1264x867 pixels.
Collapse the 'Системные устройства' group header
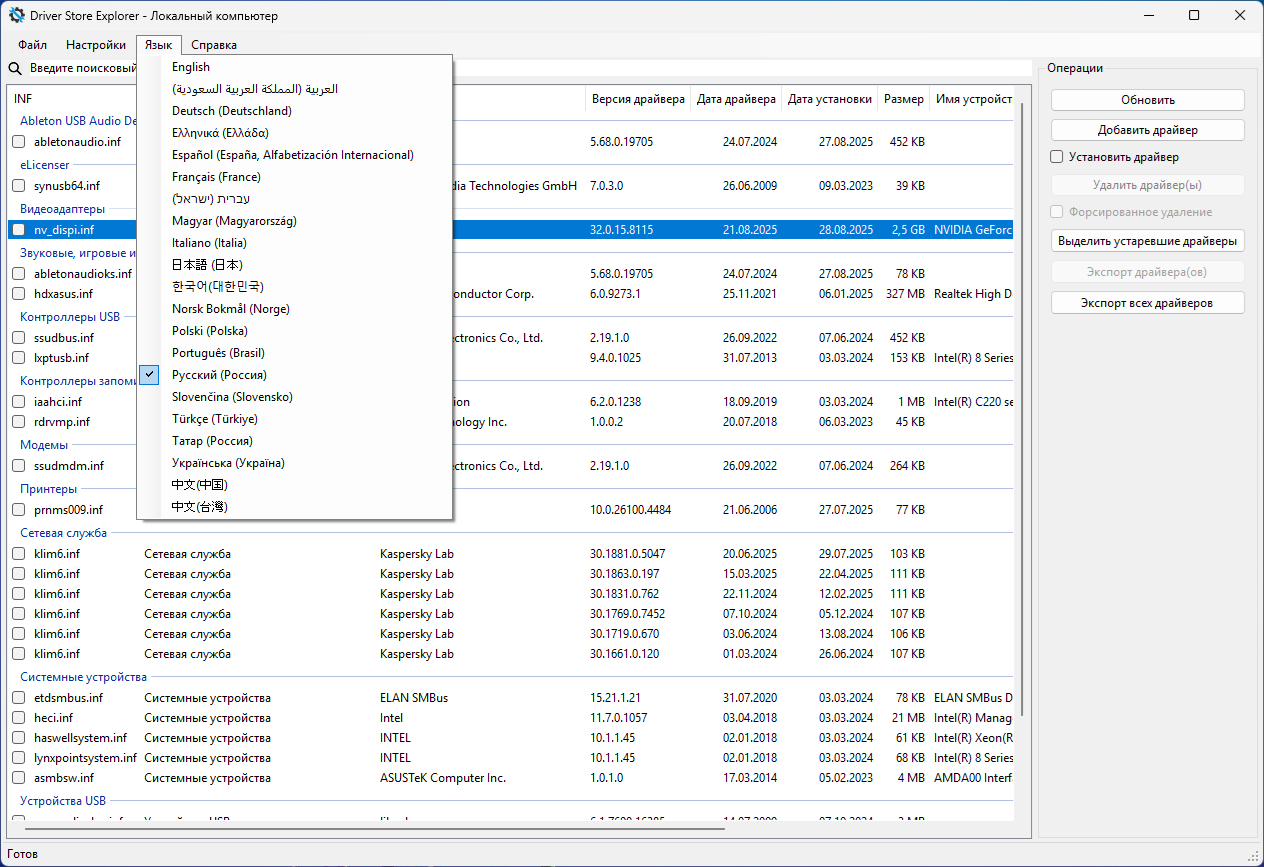[83, 677]
